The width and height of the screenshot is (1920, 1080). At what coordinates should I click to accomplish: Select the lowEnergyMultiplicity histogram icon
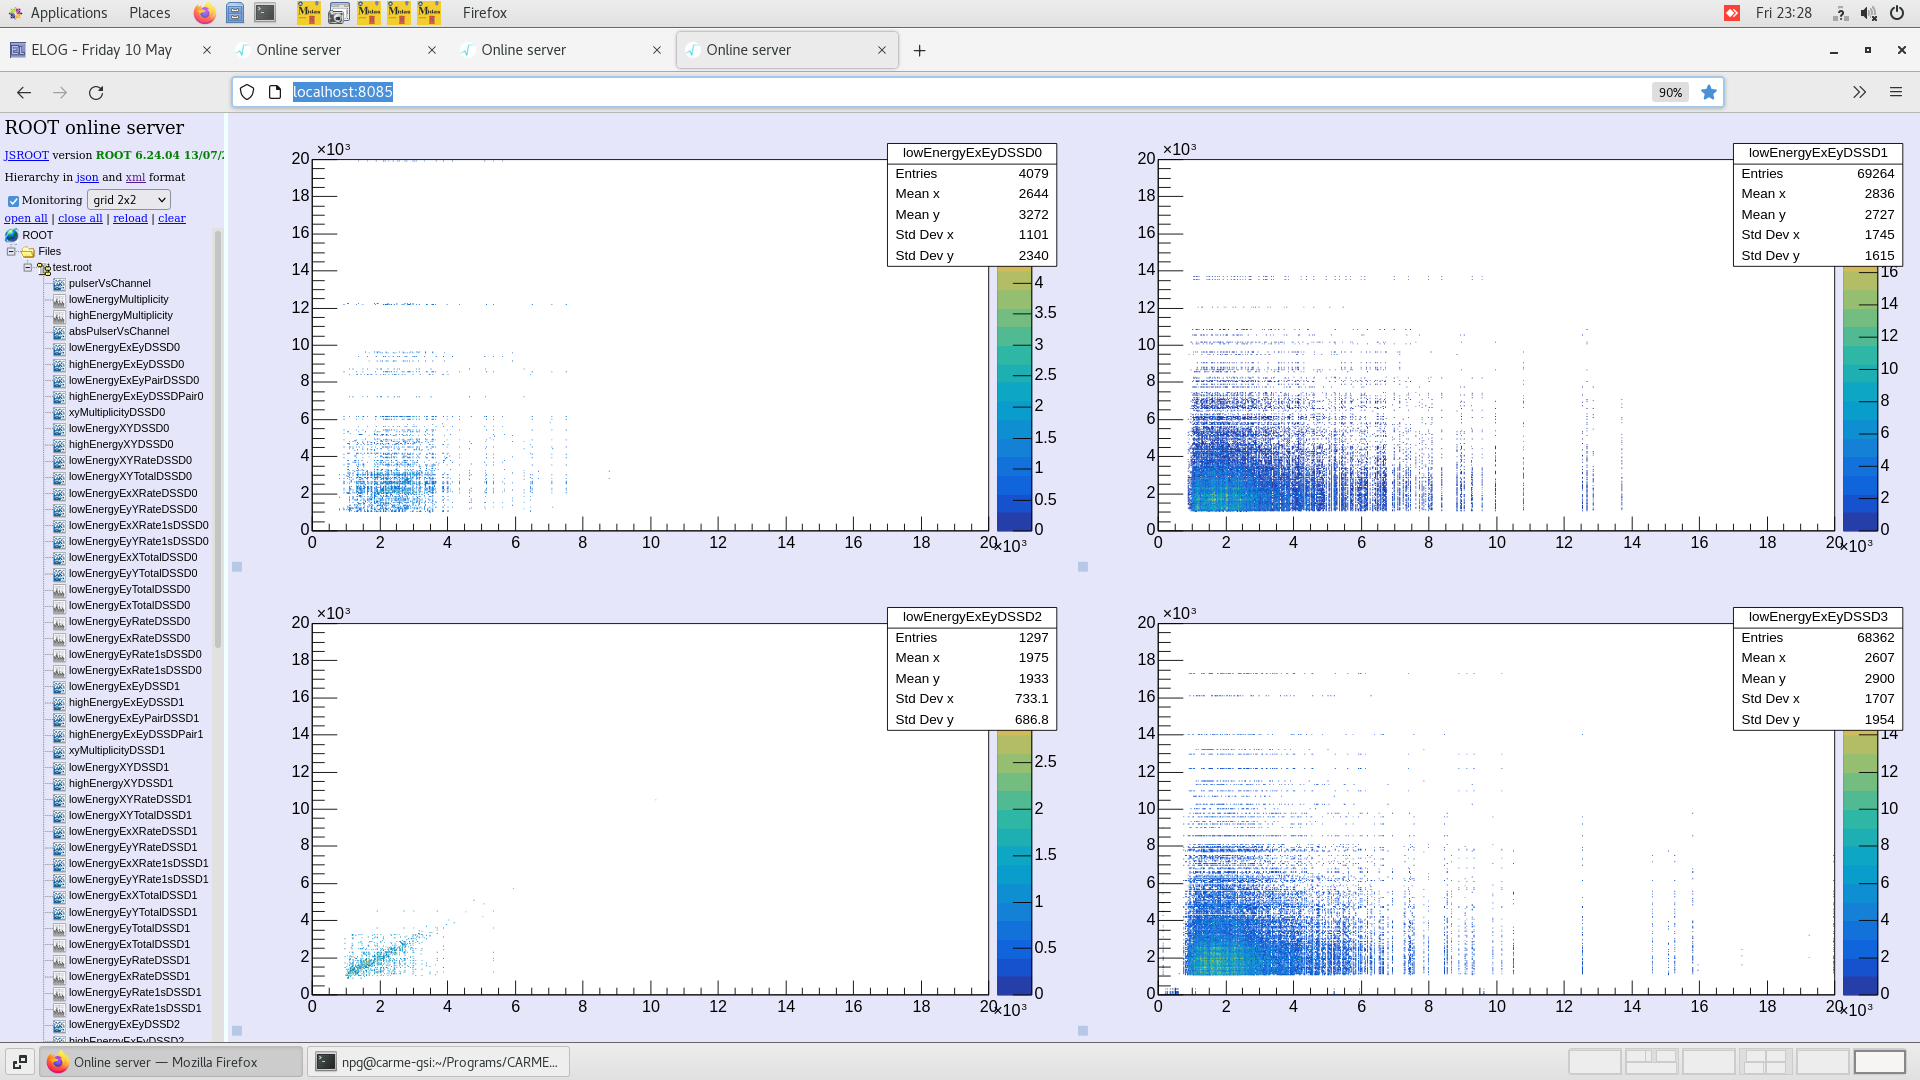pos(59,299)
